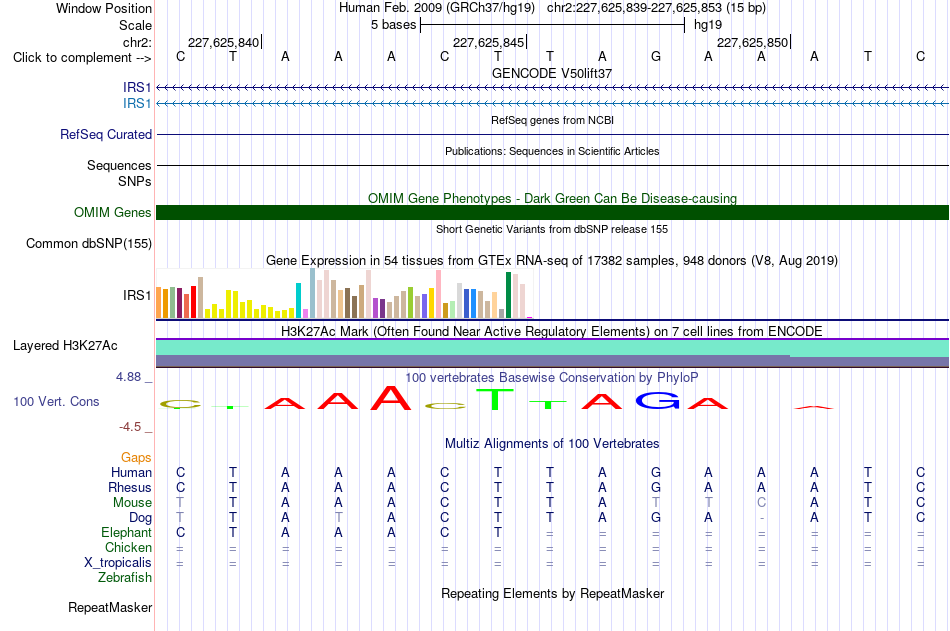Click the X_tropicalis species label
The image size is (950, 631).
(x=118, y=563)
